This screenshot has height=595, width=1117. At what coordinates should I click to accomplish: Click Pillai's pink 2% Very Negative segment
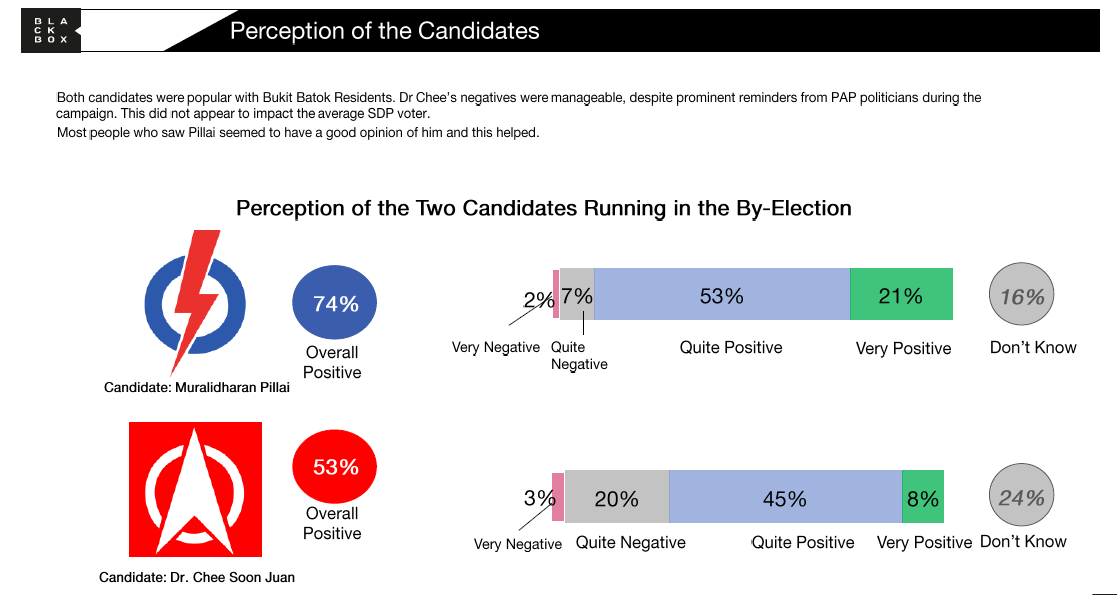(x=556, y=295)
